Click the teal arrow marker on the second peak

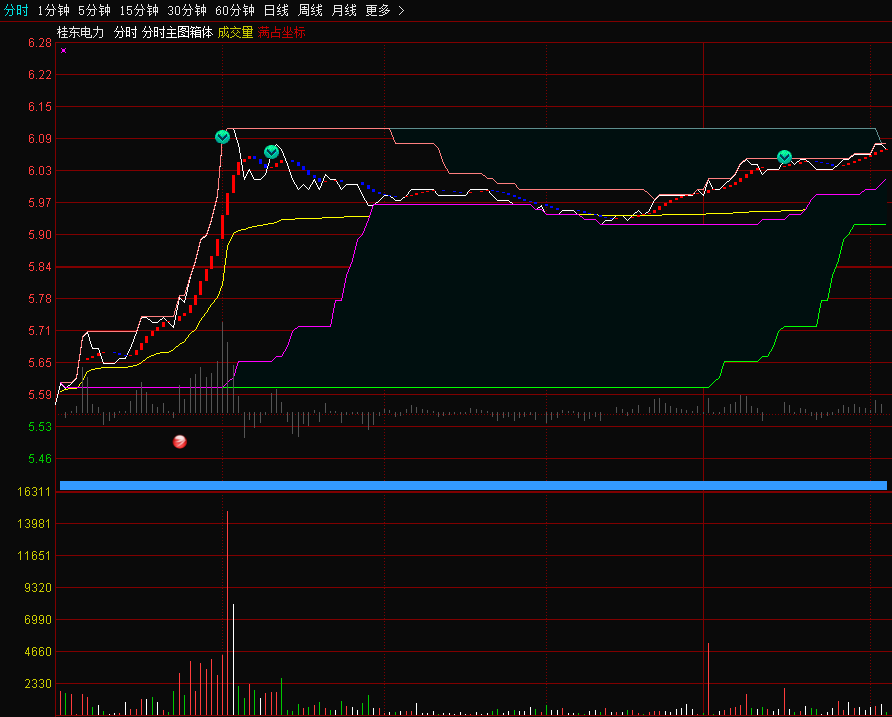[x=271, y=152]
